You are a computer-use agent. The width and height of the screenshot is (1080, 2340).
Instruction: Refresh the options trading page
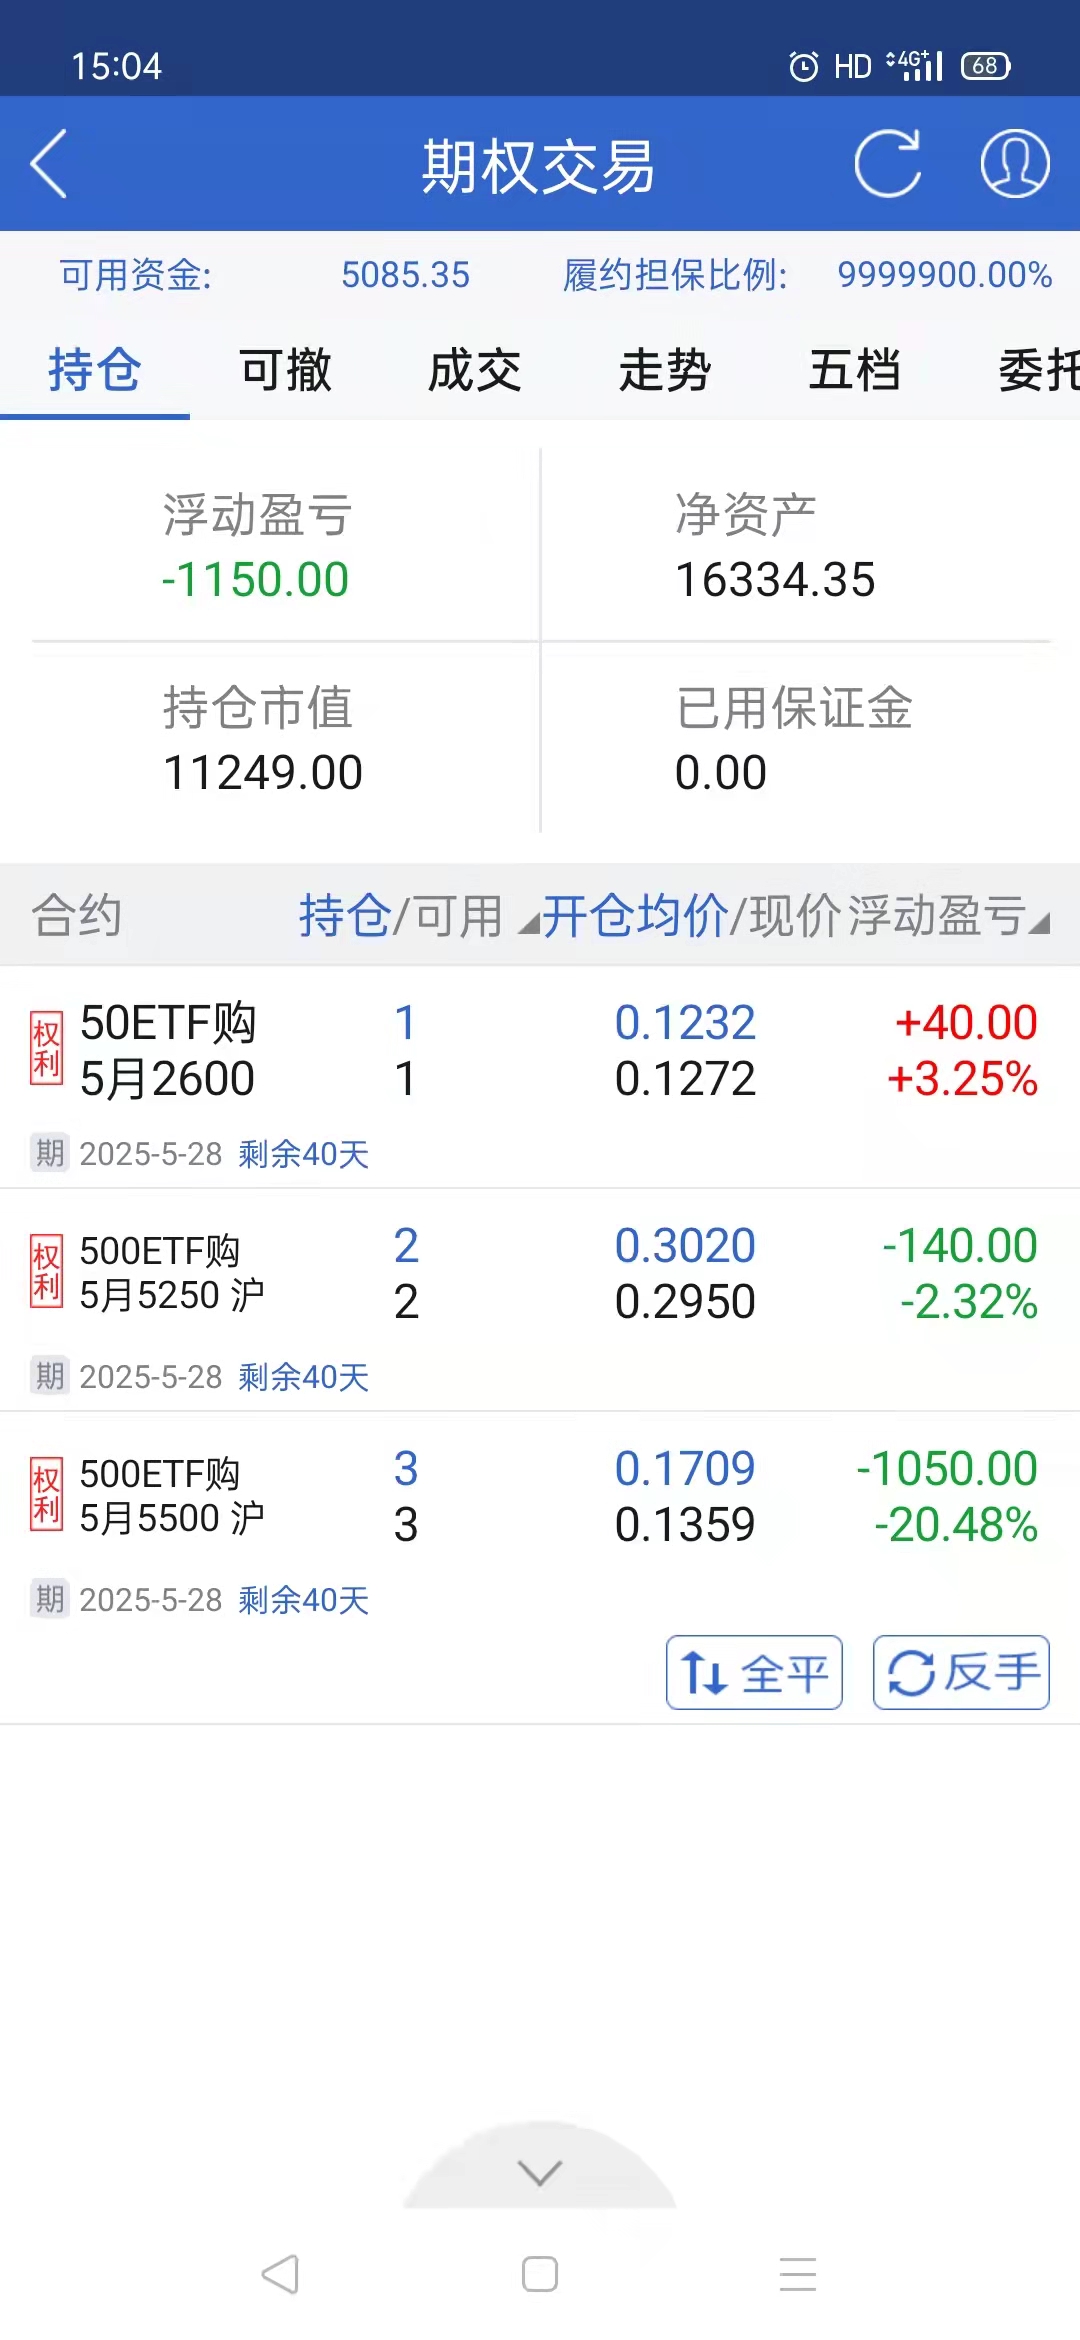[888, 164]
